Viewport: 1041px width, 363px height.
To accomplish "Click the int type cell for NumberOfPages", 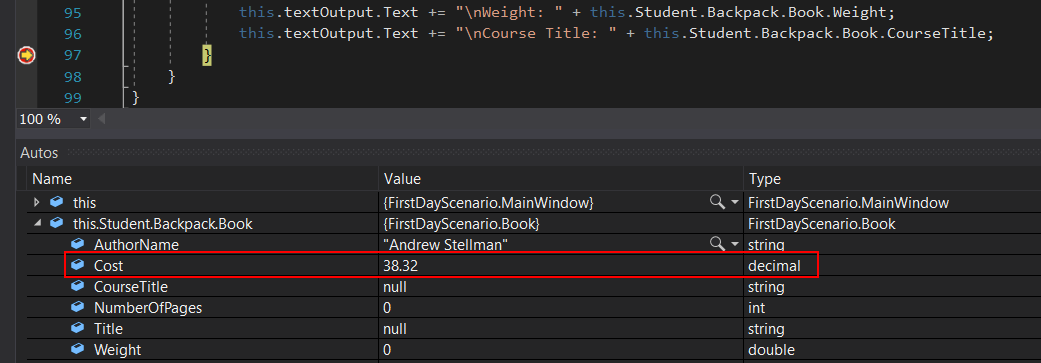I will 757,308.
